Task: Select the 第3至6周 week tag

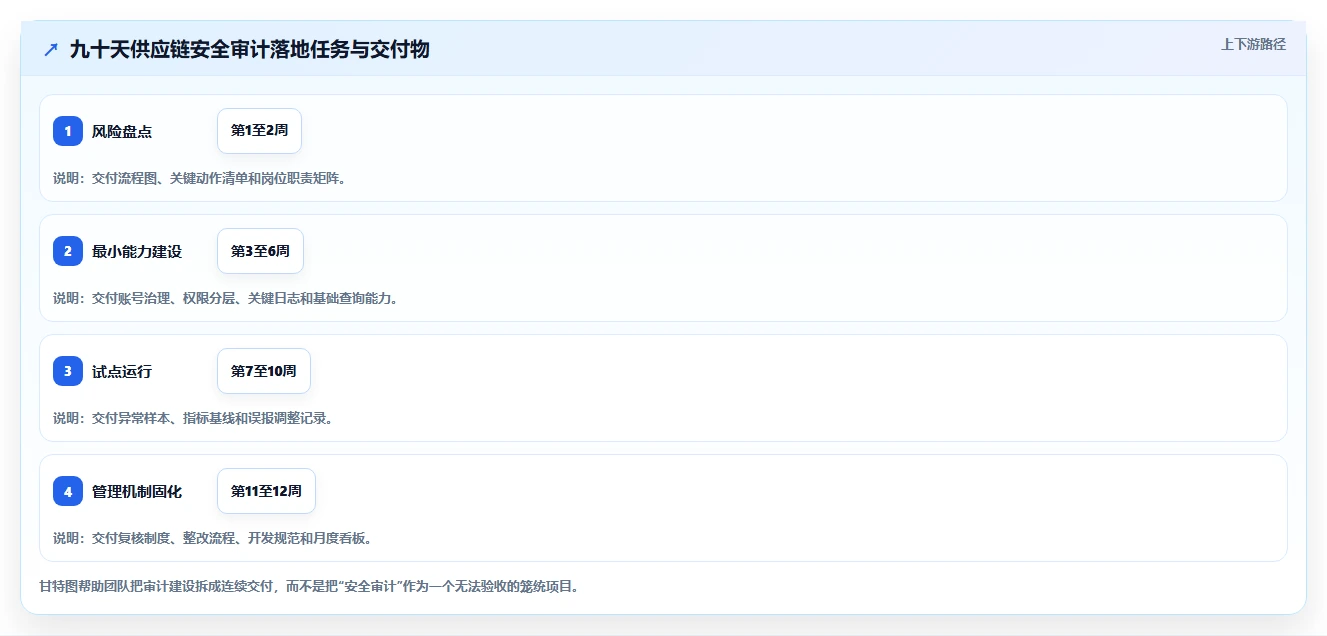Action: coord(260,251)
